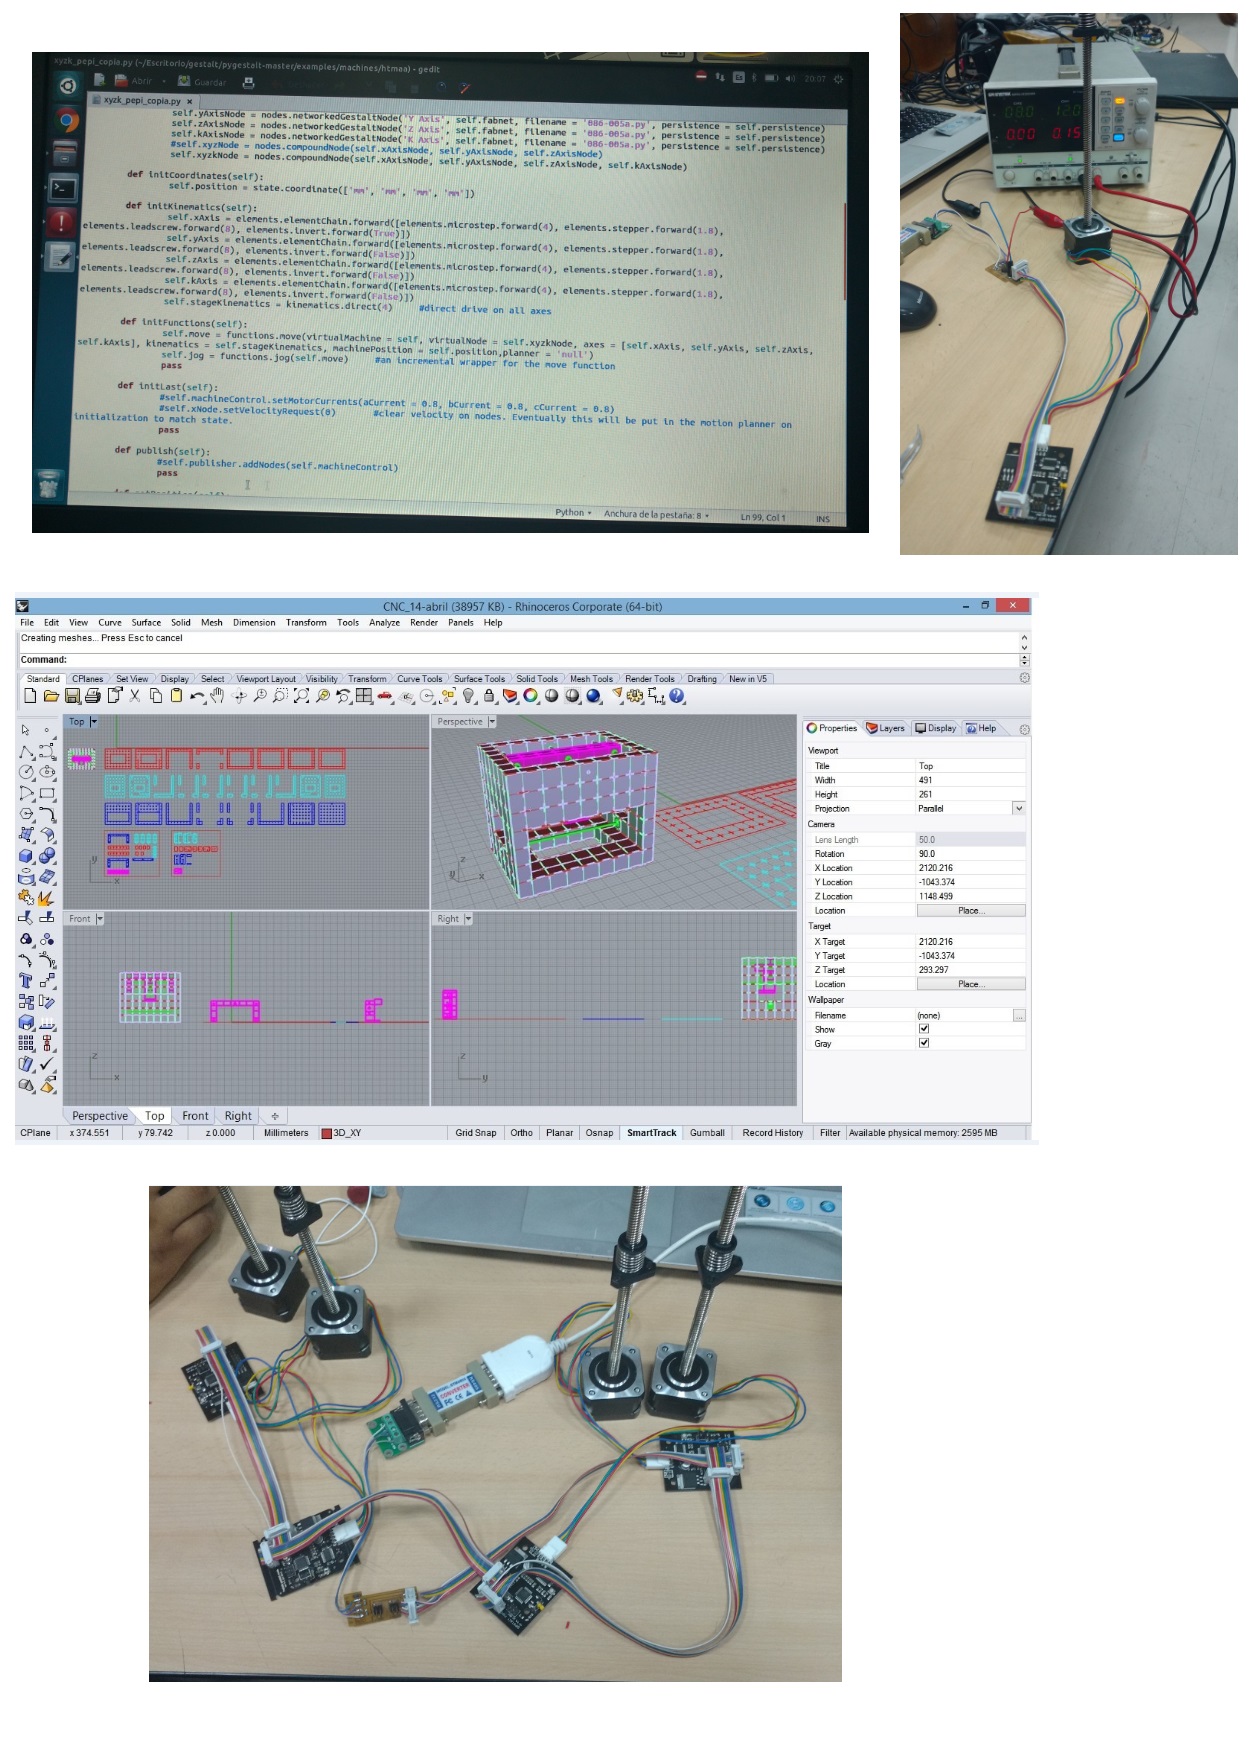Click the Paste clipboard icon

pyautogui.click(x=176, y=696)
